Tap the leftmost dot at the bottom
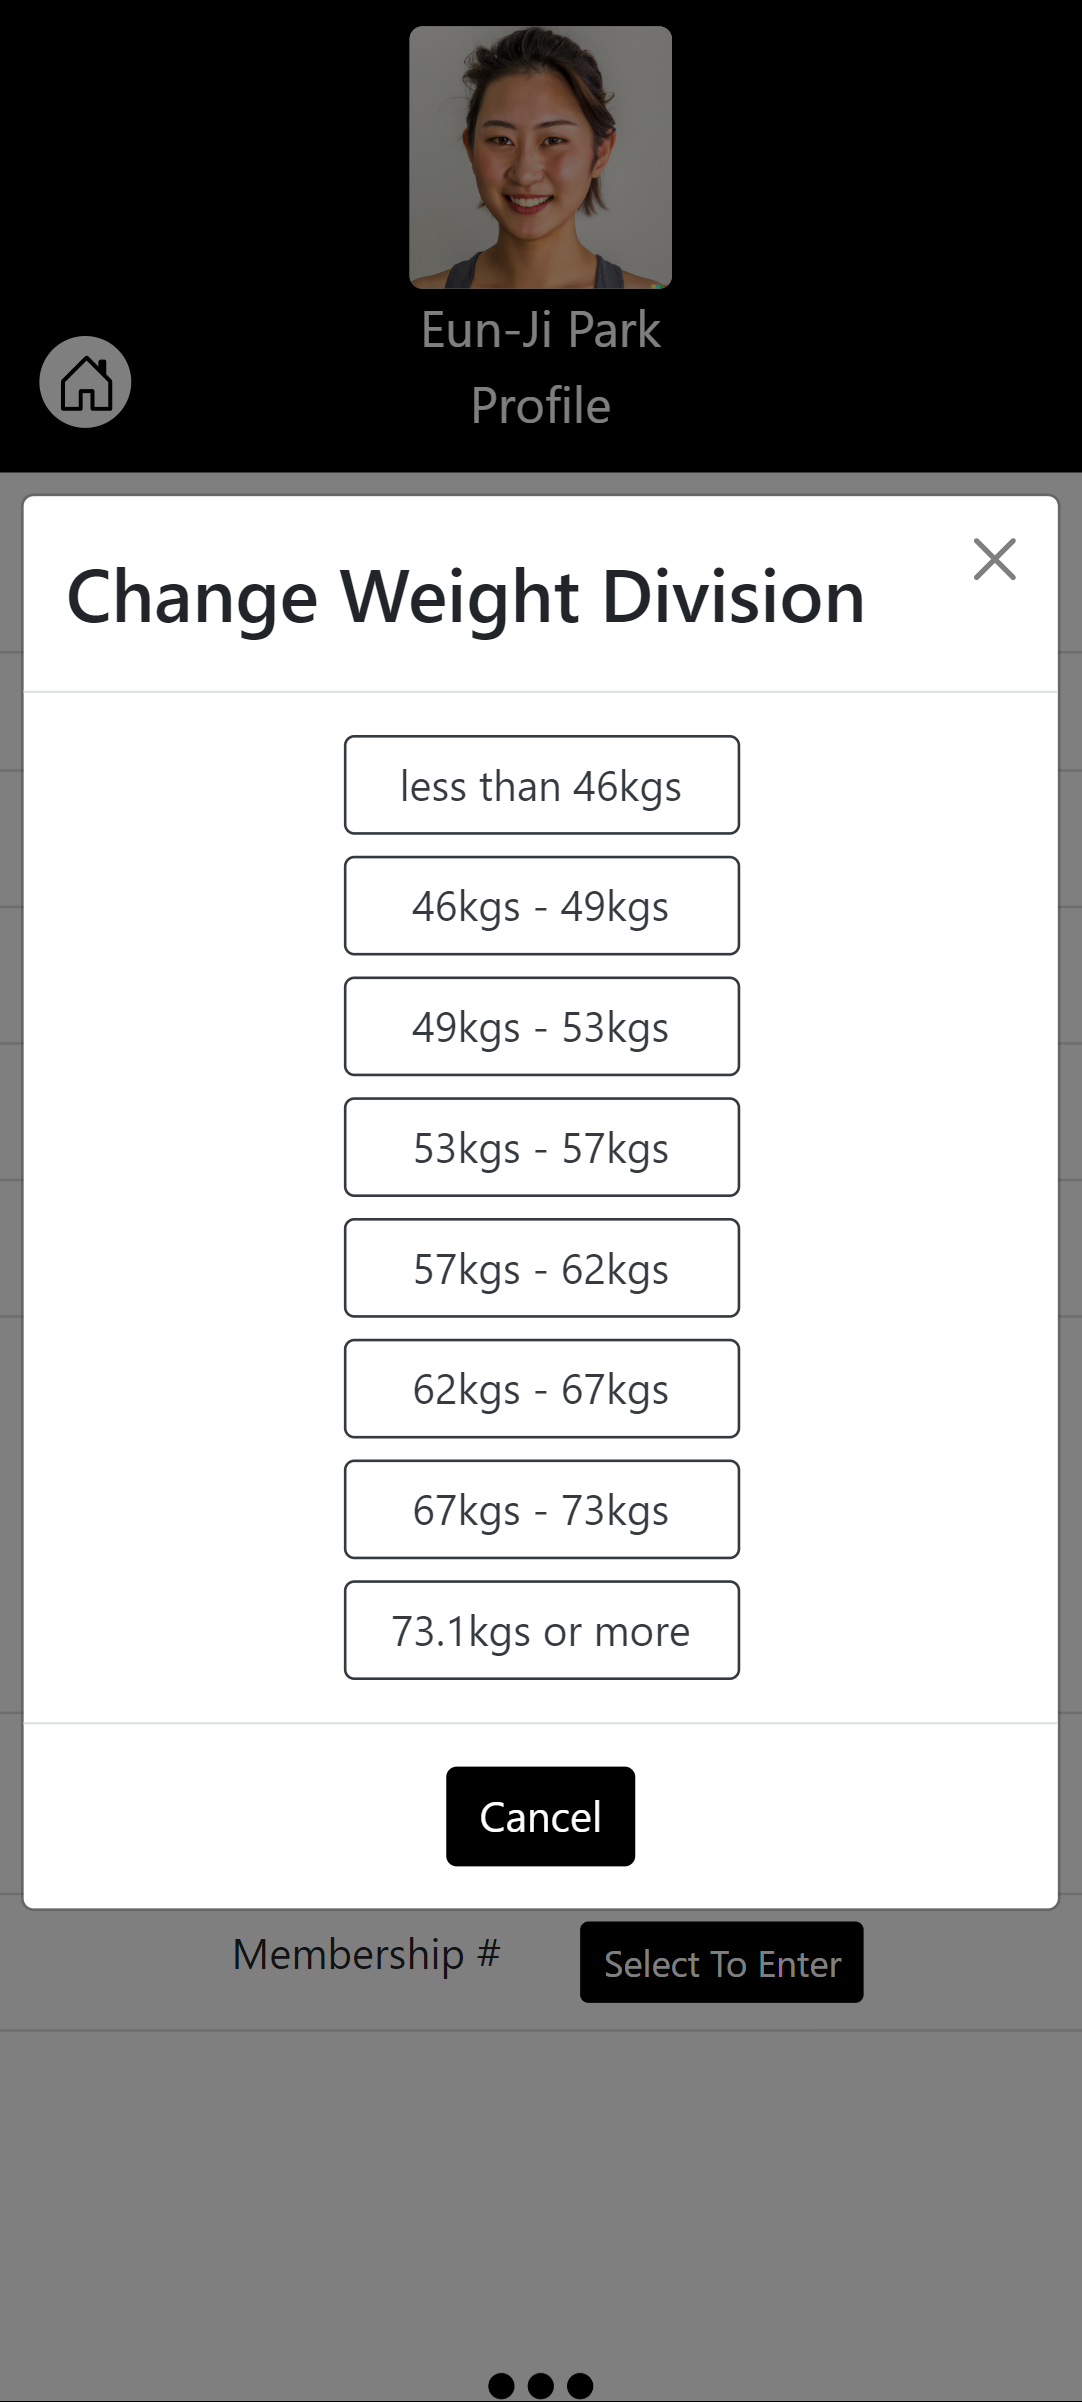 point(502,2385)
